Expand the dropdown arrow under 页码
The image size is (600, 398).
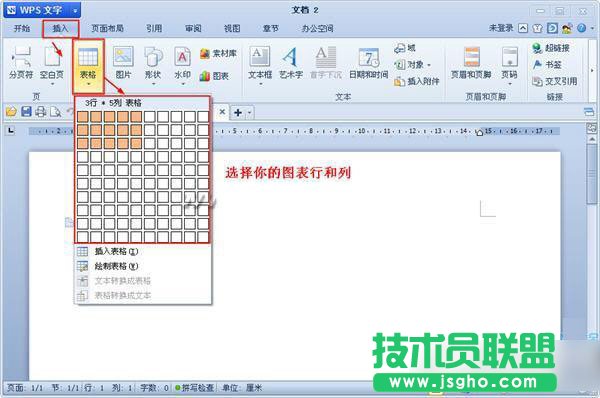pyautogui.click(x=510, y=84)
